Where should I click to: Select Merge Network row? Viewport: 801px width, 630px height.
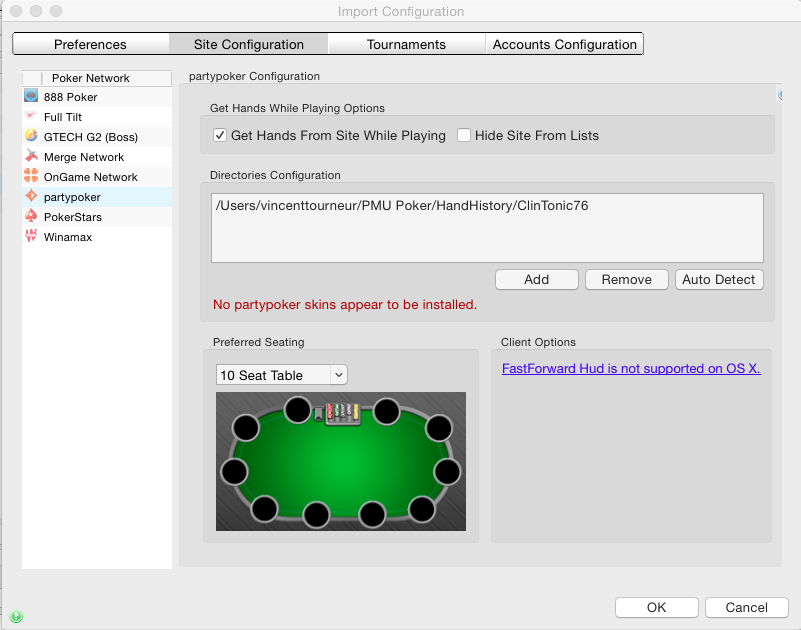[x=97, y=157]
